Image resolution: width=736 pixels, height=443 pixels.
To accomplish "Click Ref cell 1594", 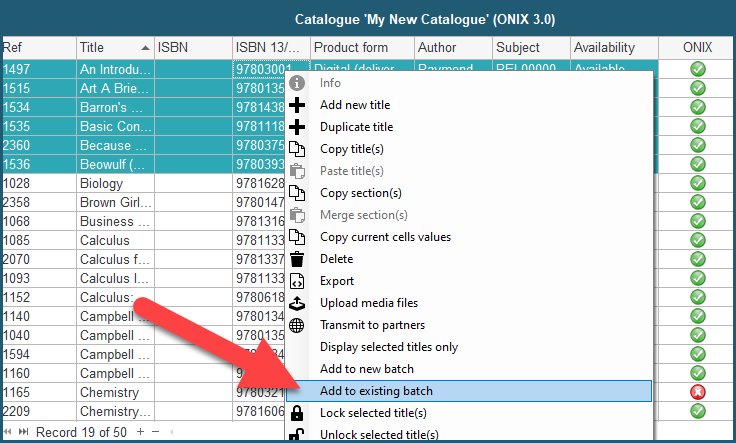I will click(38, 354).
